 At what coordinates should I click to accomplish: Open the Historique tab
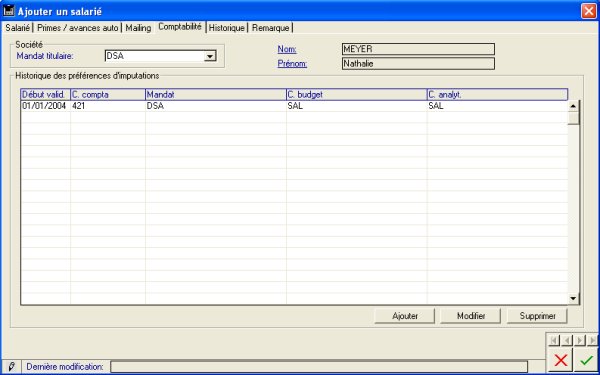click(x=227, y=28)
